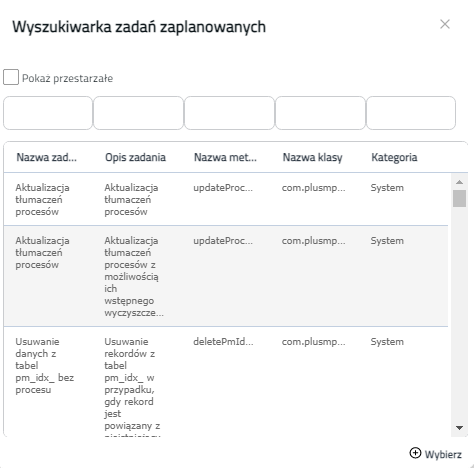Sort by Nazwa zad... column header

point(47,157)
